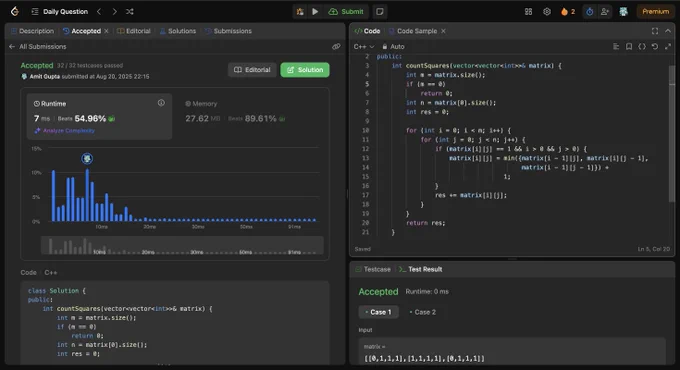Viewport: 680px width, 370px height.
Task: Click the Saved status text
Action: [x=363, y=249]
